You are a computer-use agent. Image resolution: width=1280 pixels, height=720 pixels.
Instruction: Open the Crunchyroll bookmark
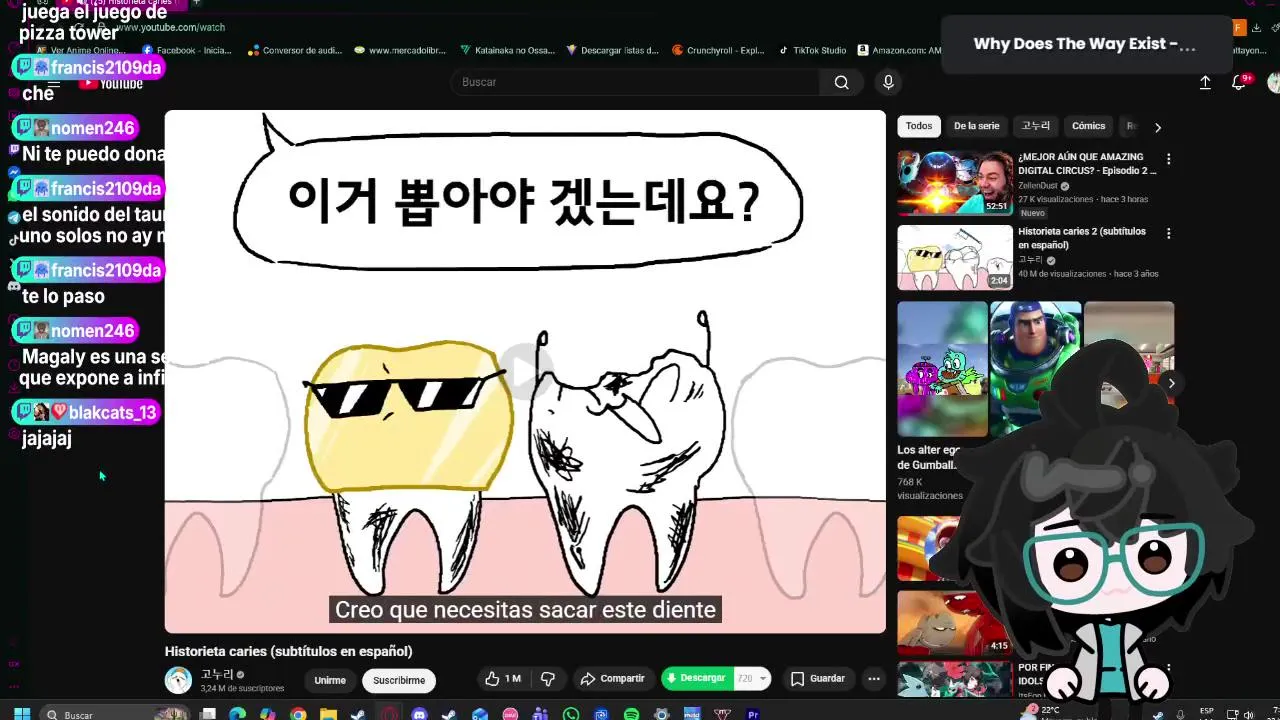point(718,50)
